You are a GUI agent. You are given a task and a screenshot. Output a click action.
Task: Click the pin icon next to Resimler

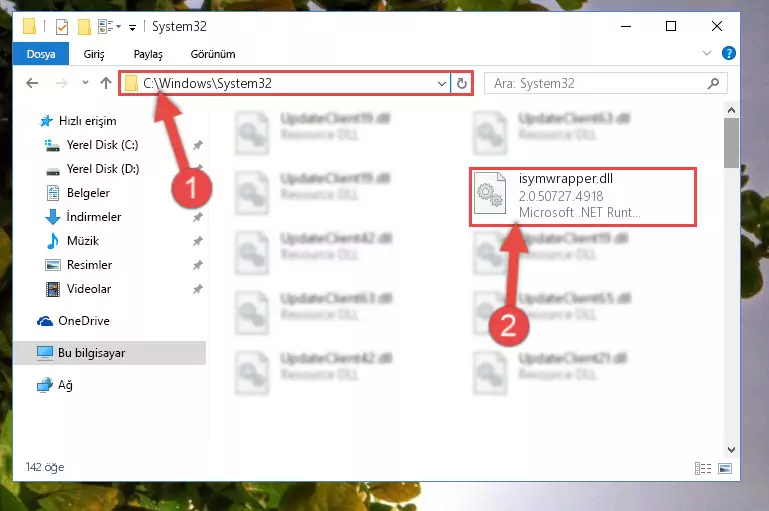(x=197, y=265)
